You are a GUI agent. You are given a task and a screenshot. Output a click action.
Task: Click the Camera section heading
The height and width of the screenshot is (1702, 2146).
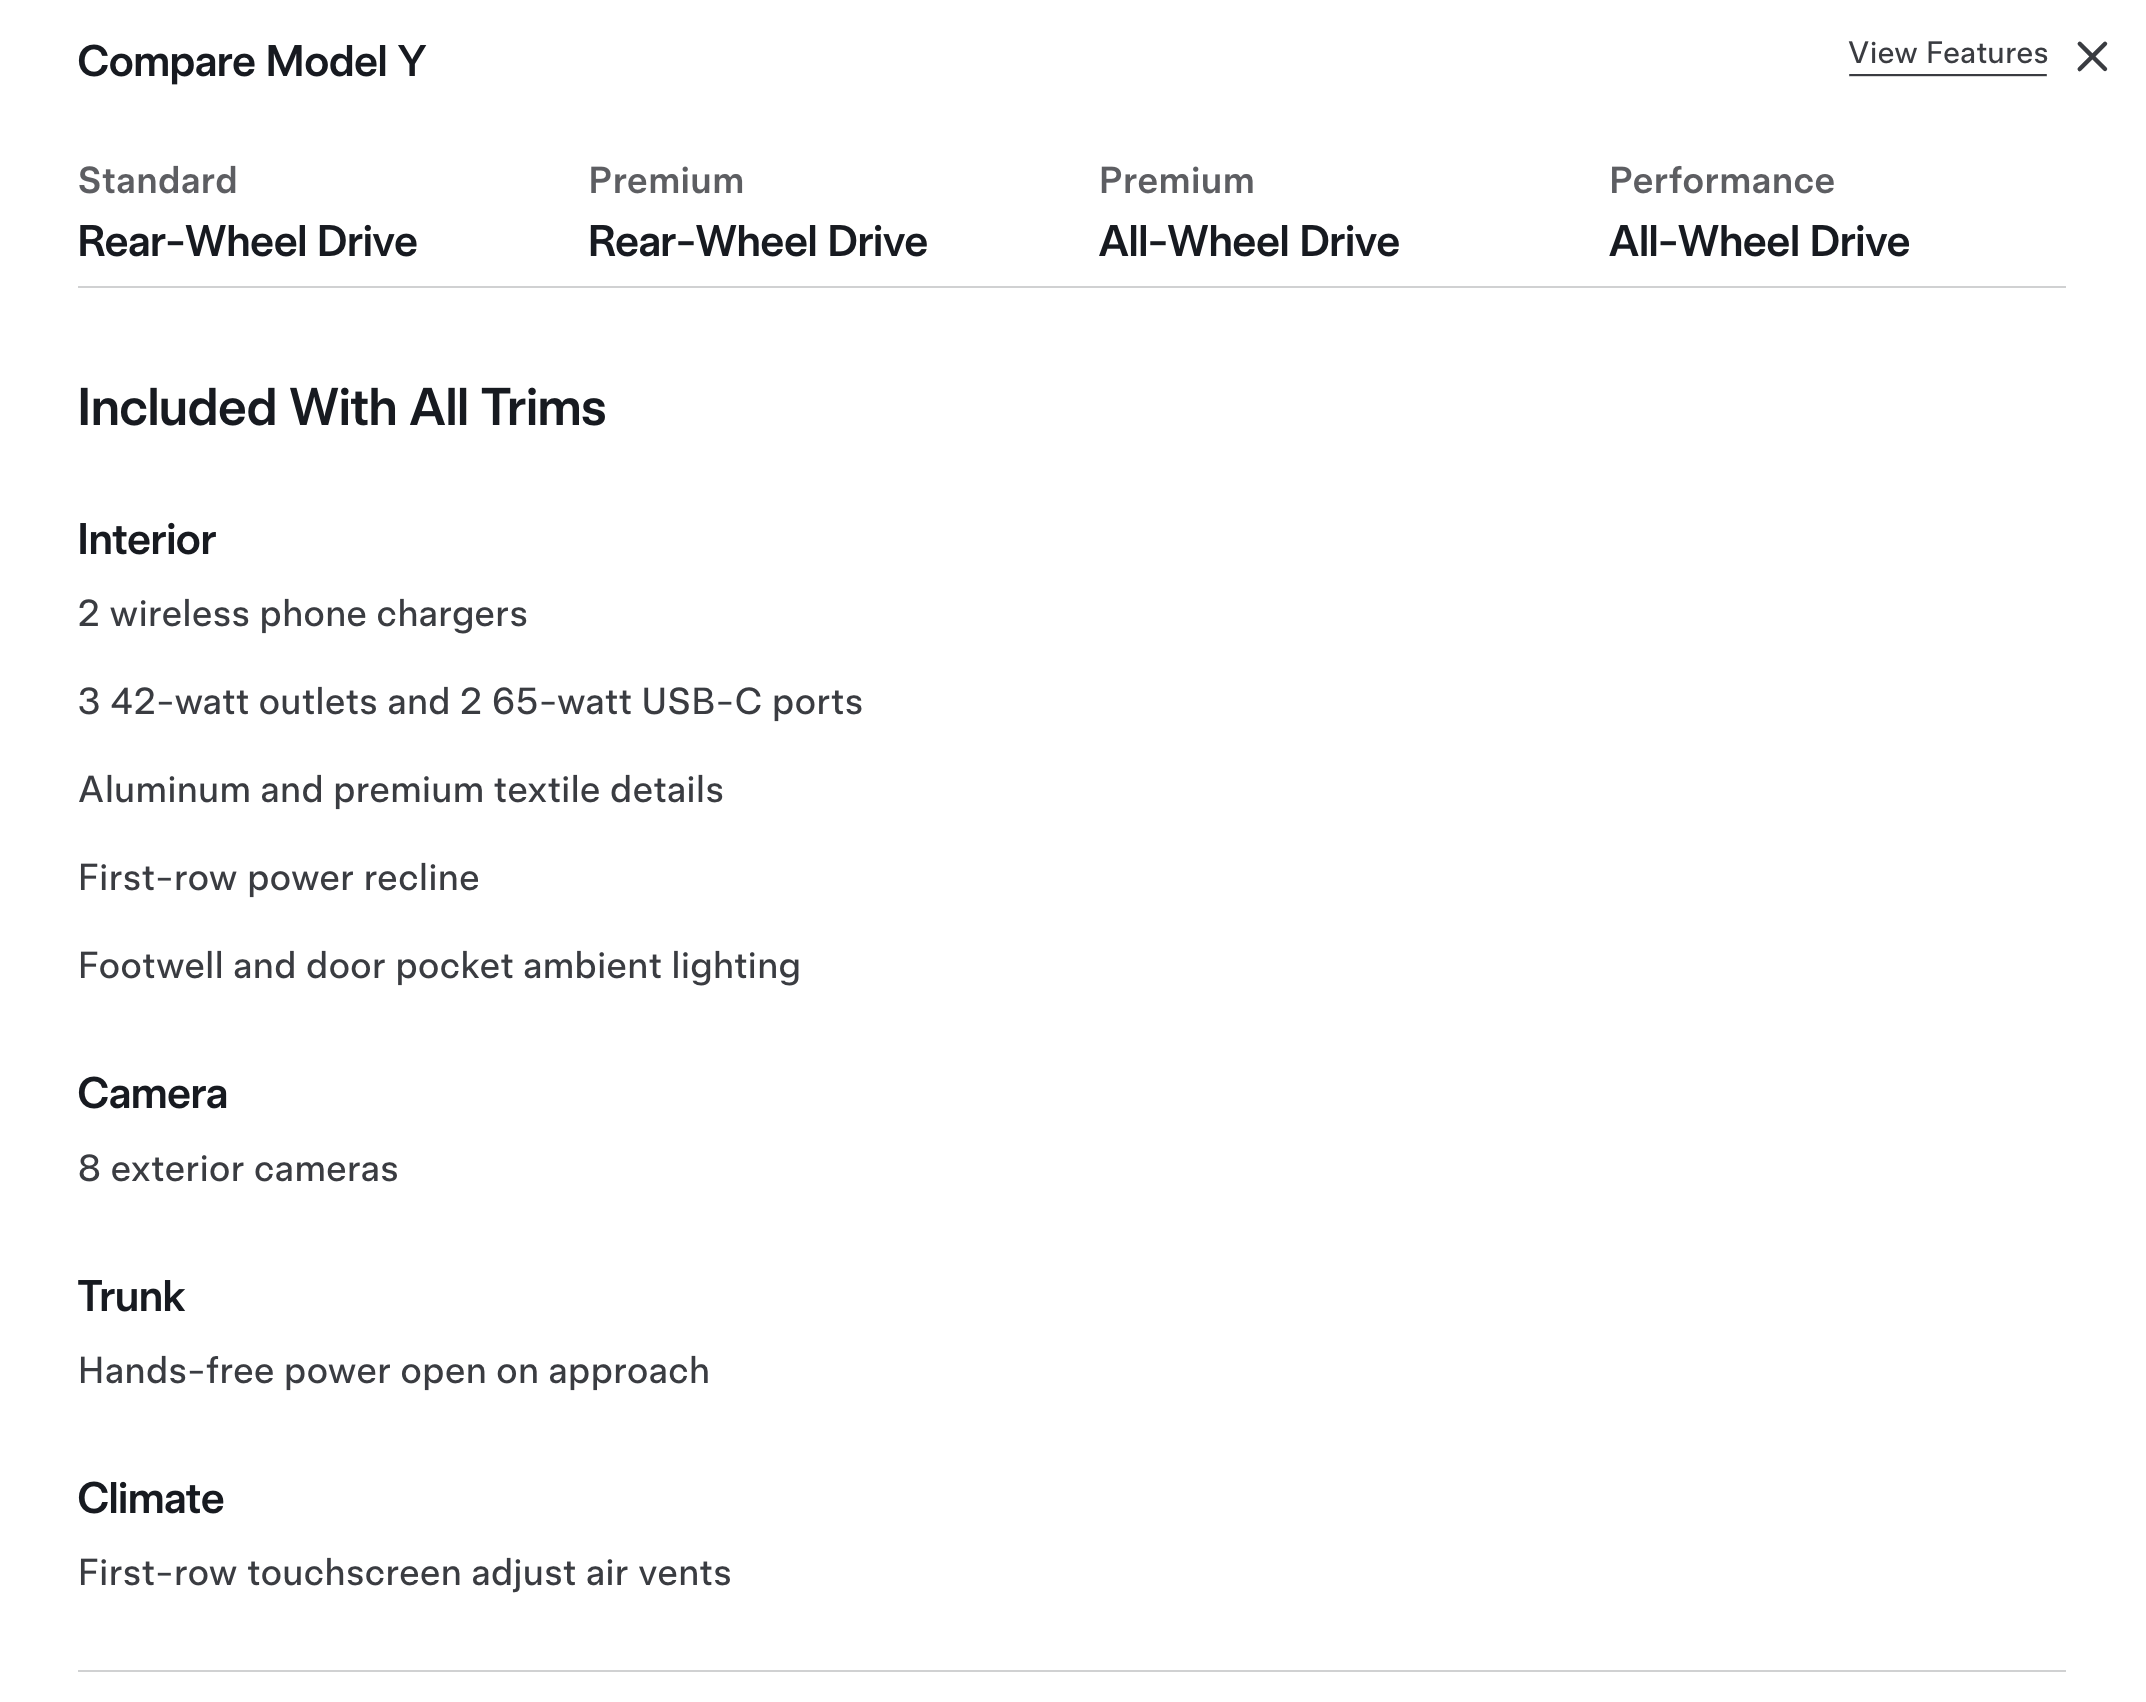152,1094
